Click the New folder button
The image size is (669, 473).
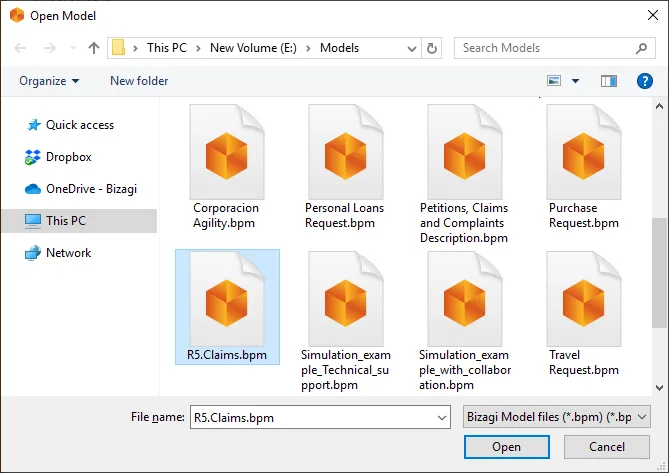(x=139, y=81)
